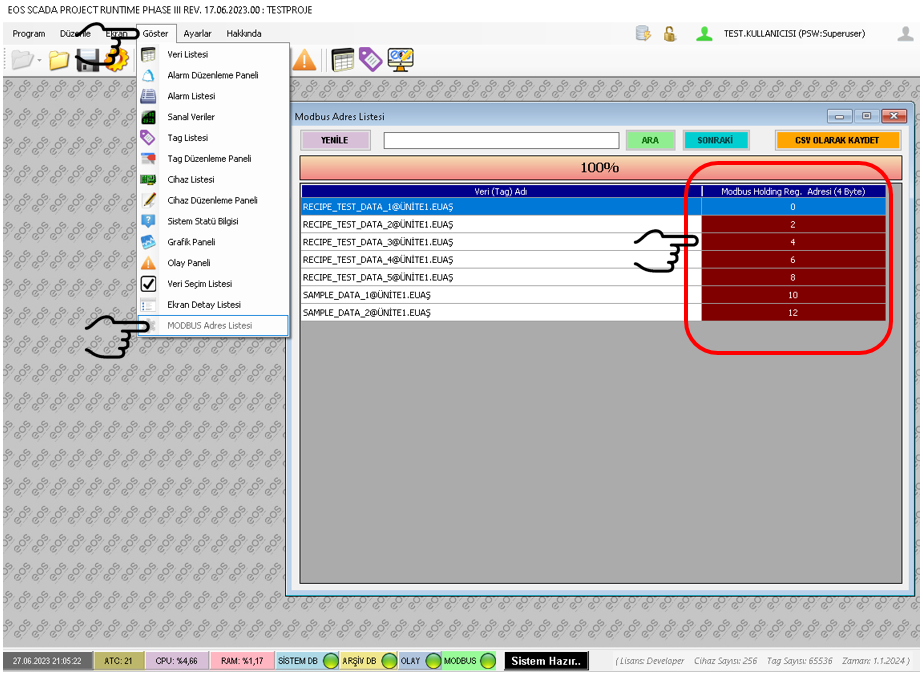Expand the open-project dropdown arrow
Viewport: 923px width, 677px height.
pyautogui.click(x=39, y=61)
